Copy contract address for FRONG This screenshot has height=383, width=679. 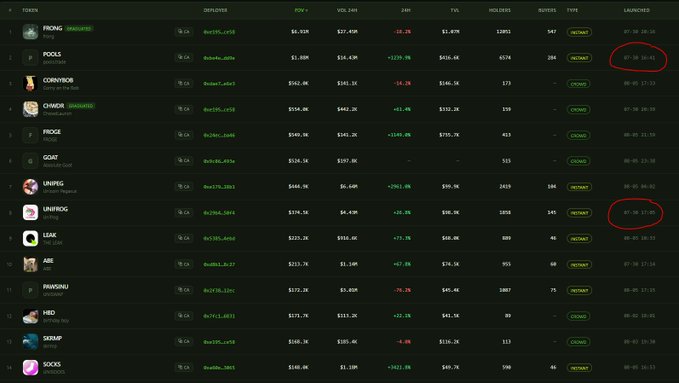pyautogui.click(x=184, y=32)
